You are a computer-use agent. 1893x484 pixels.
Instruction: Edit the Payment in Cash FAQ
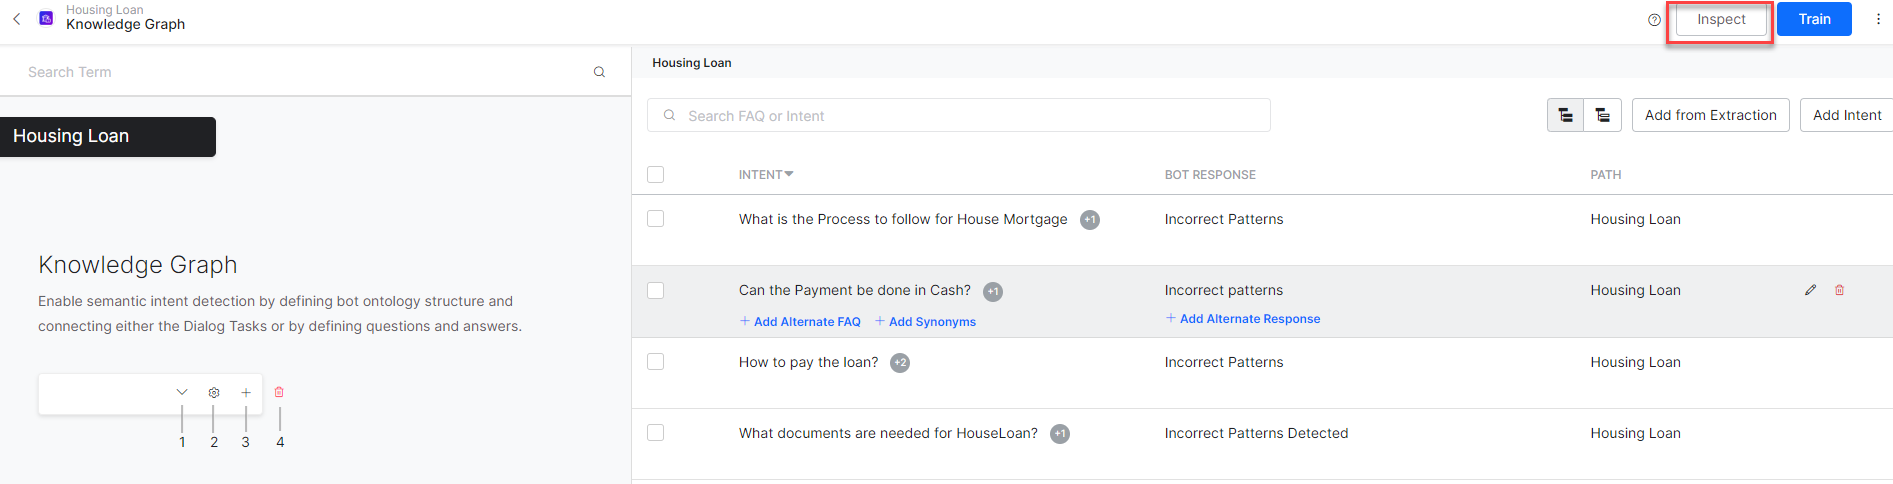coord(1810,290)
